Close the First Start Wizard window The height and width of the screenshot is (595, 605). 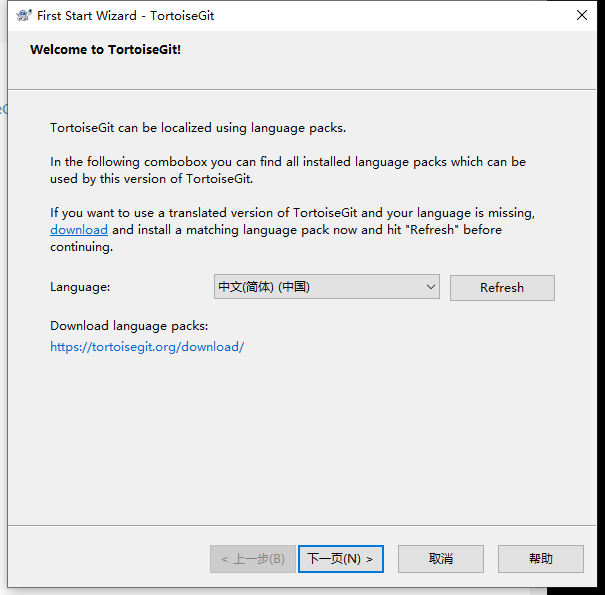(x=582, y=15)
